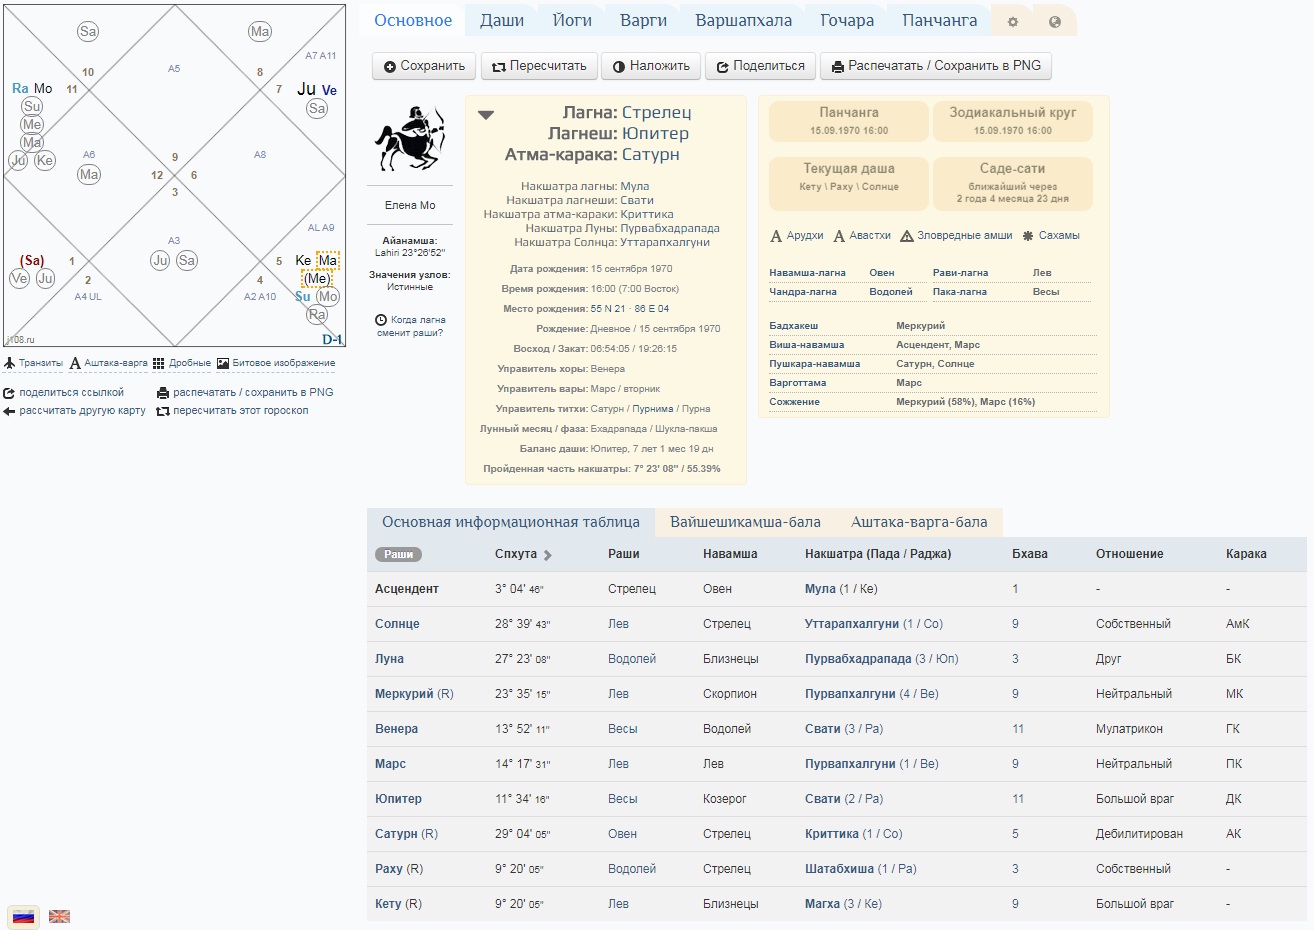This screenshot has width=1314, height=930.
Task: Click Луна in the table
Action: (x=389, y=659)
